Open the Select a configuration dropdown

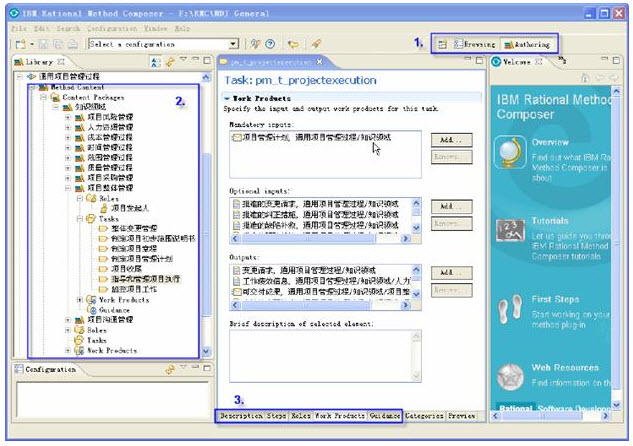coord(233,44)
